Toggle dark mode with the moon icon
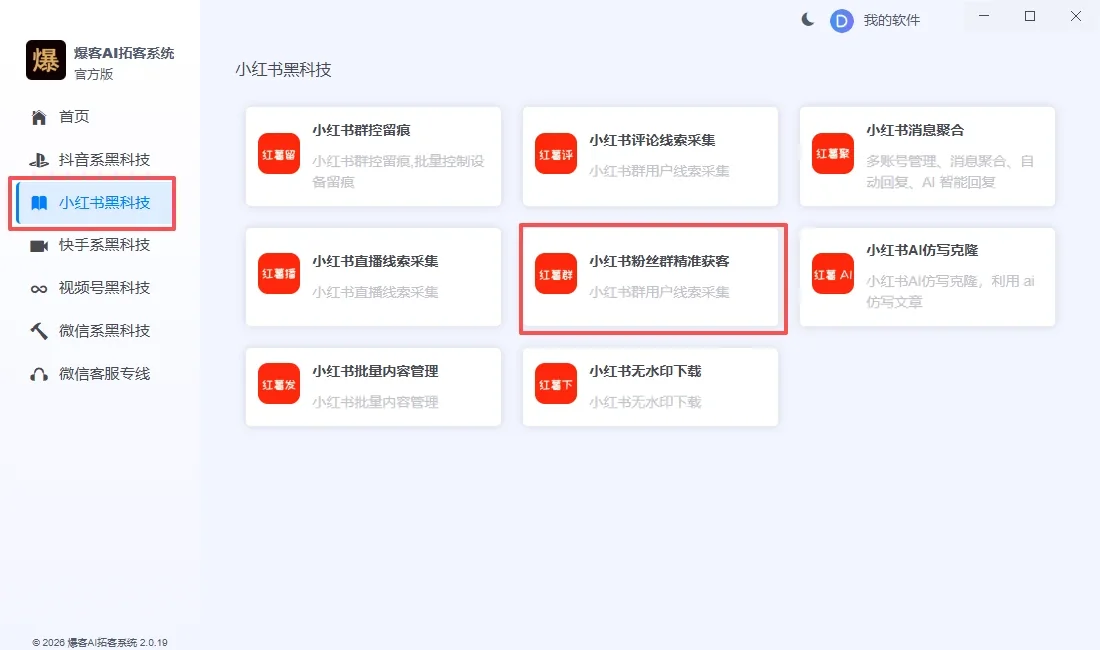 [807, 20]
